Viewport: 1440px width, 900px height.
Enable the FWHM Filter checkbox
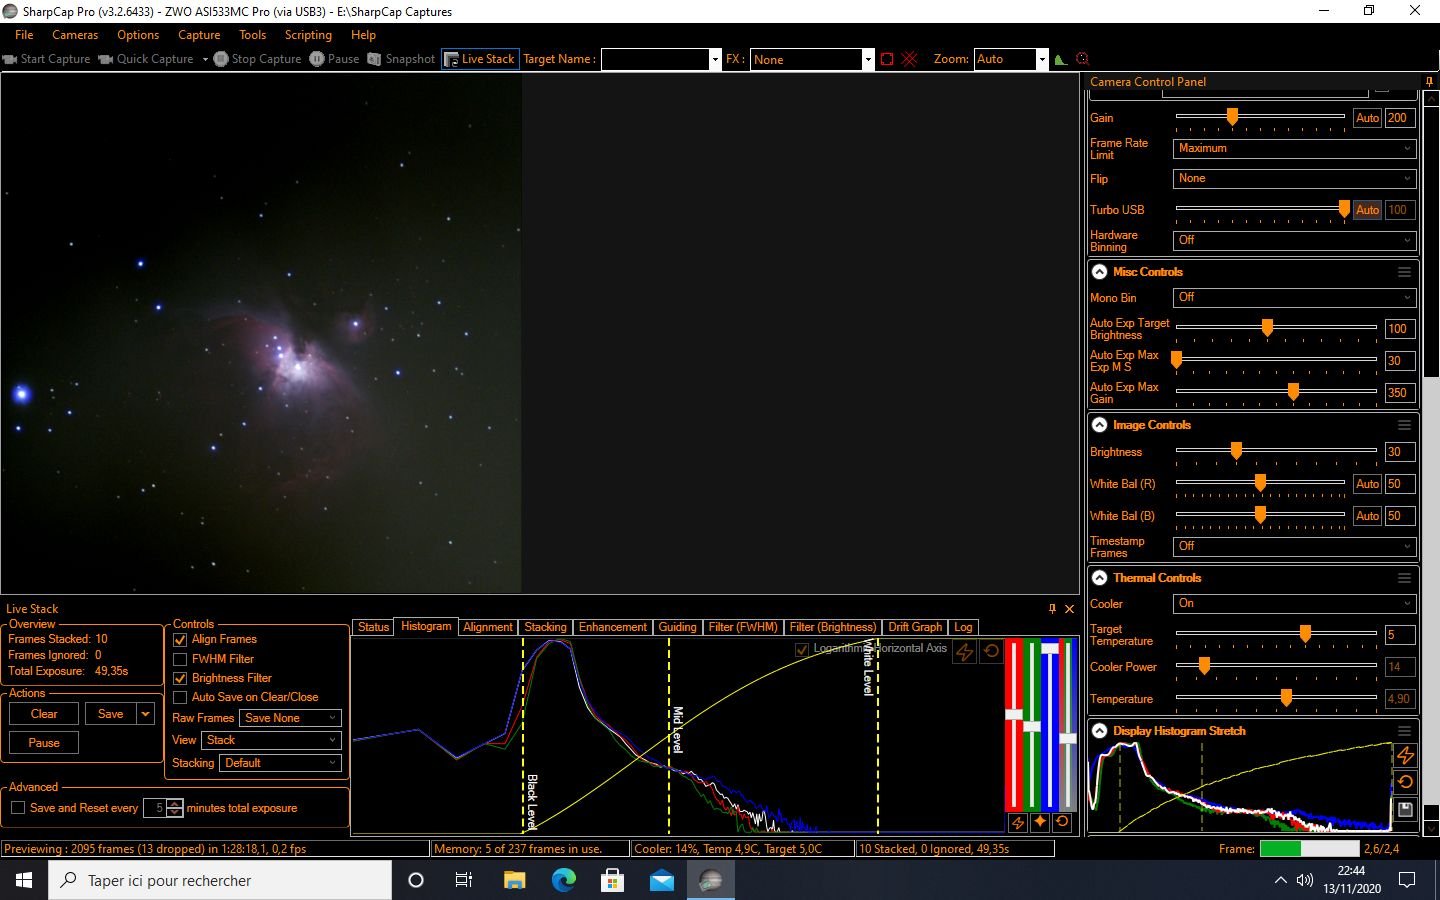(x=180, y=659)
